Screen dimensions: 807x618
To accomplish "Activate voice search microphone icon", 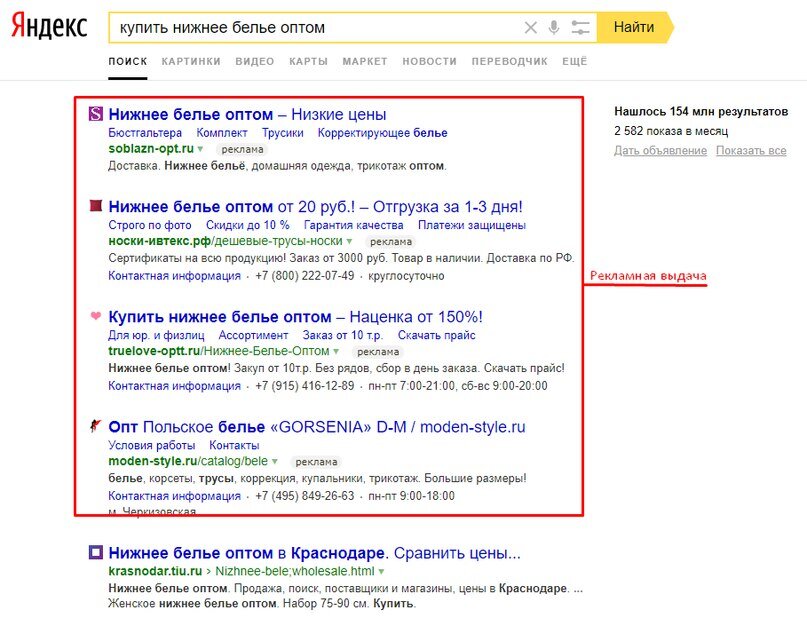I will coord(554,27).
